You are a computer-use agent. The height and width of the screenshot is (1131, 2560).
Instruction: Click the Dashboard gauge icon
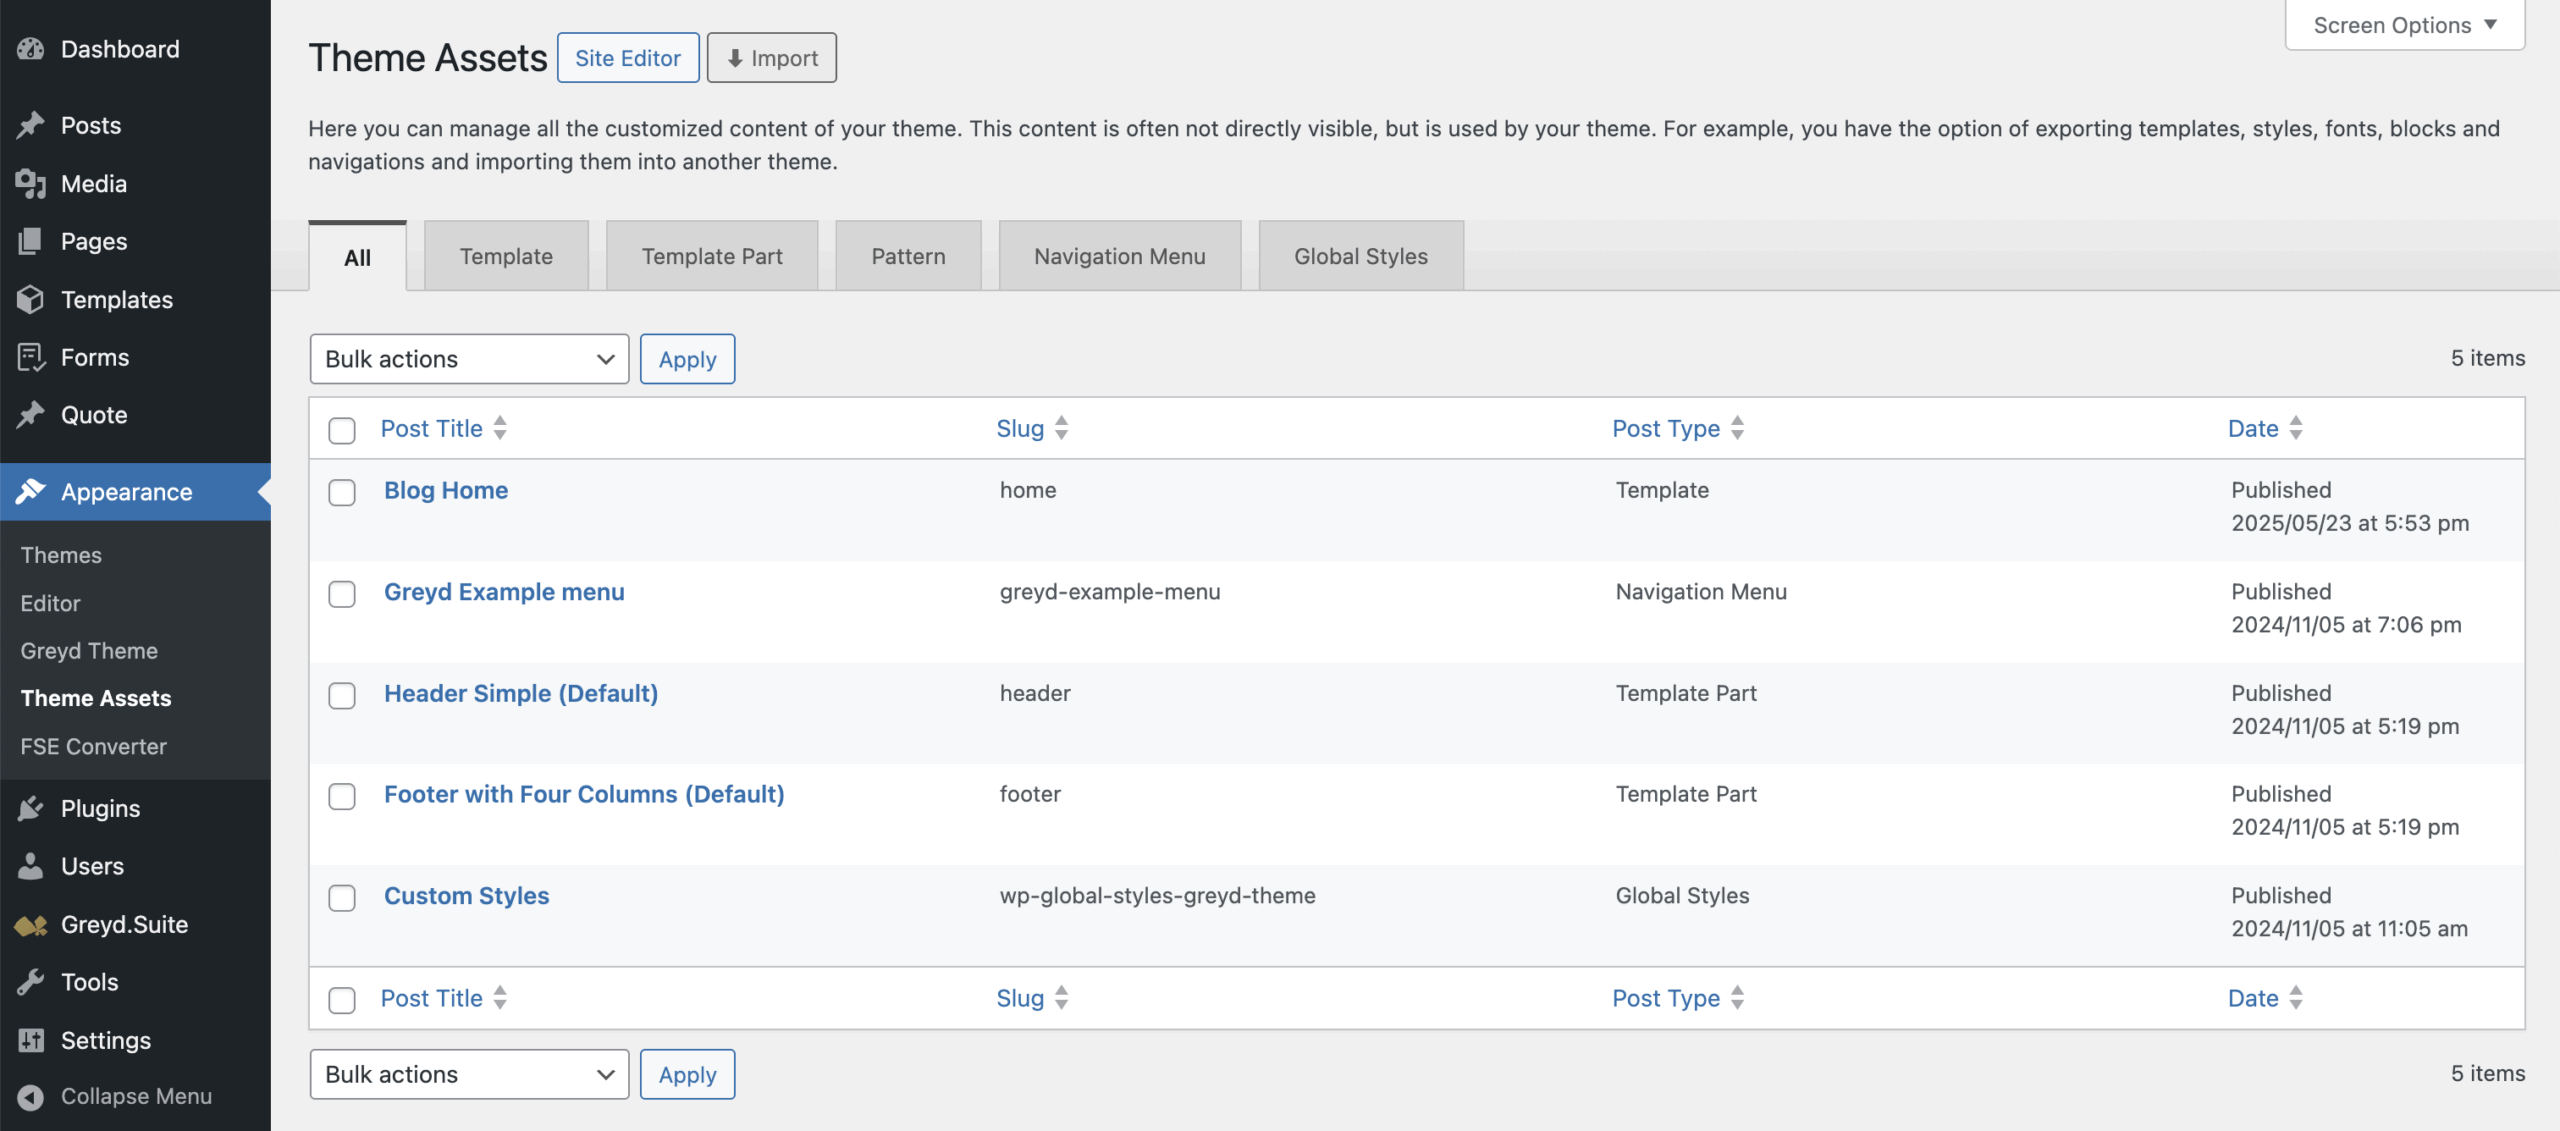(x=31, y=49)
